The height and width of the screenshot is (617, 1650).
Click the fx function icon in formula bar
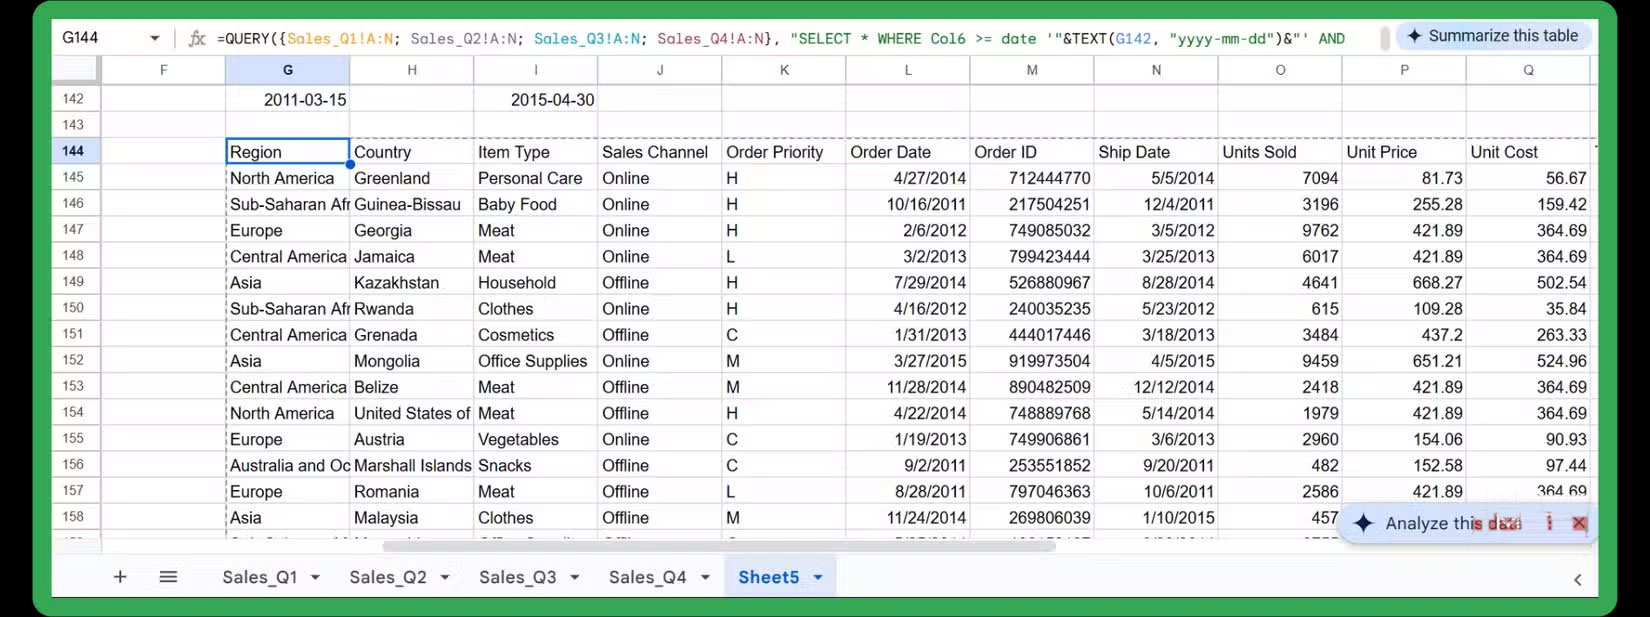pos(197,38)
